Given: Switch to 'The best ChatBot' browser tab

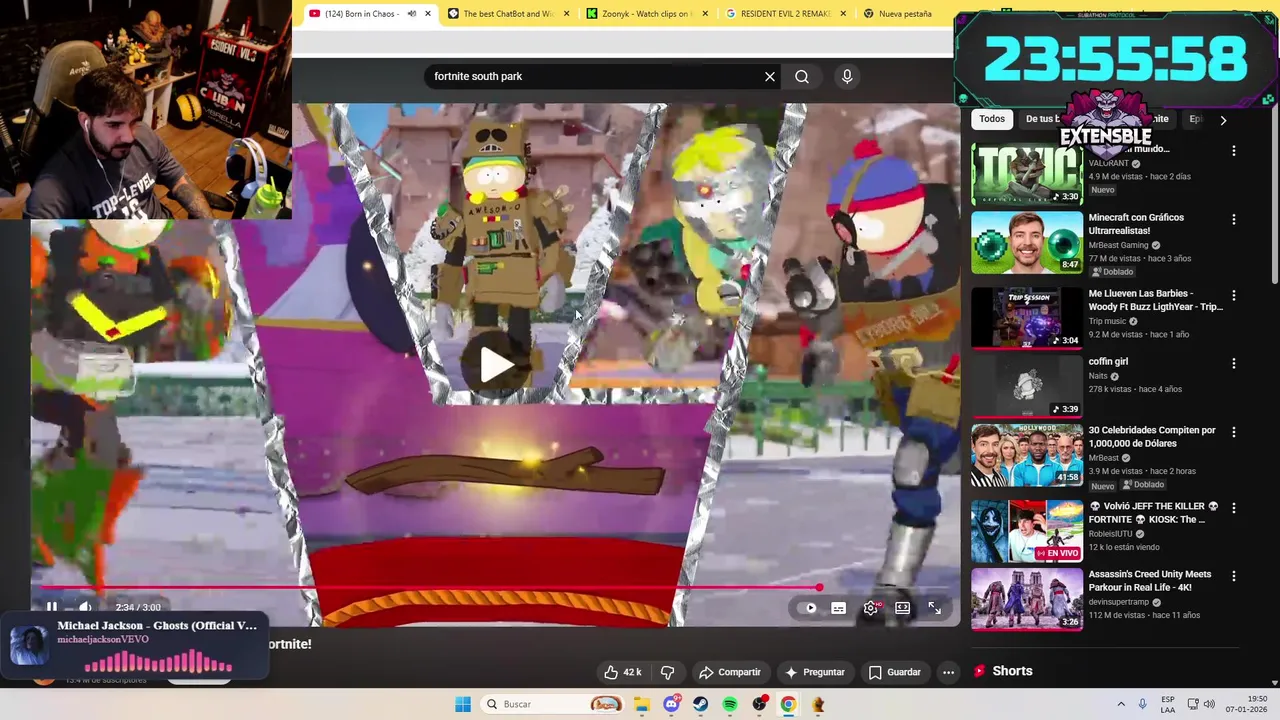Looking at the screenshot, I should [506, 14].
